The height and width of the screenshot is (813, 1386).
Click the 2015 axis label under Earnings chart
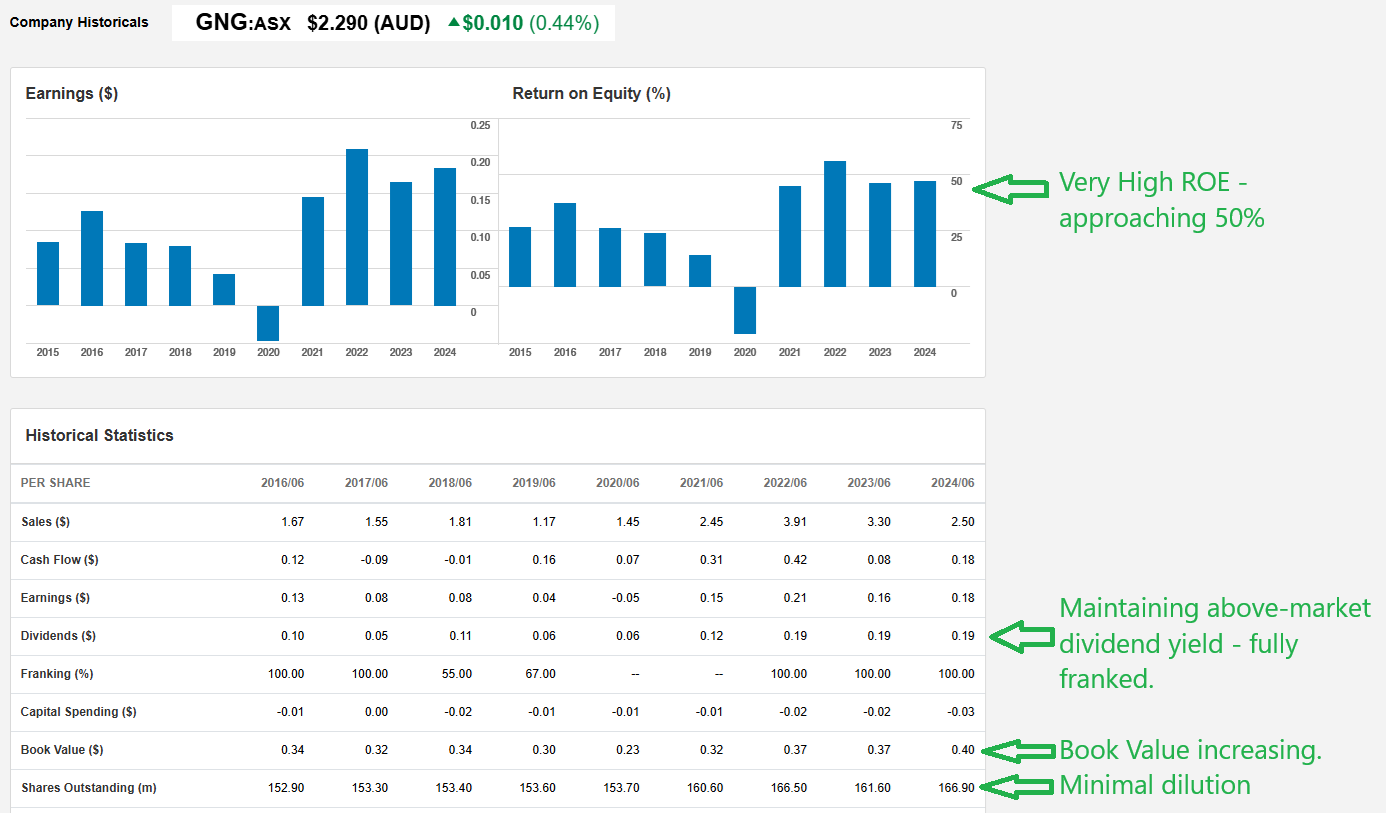(x=48, y=352)
